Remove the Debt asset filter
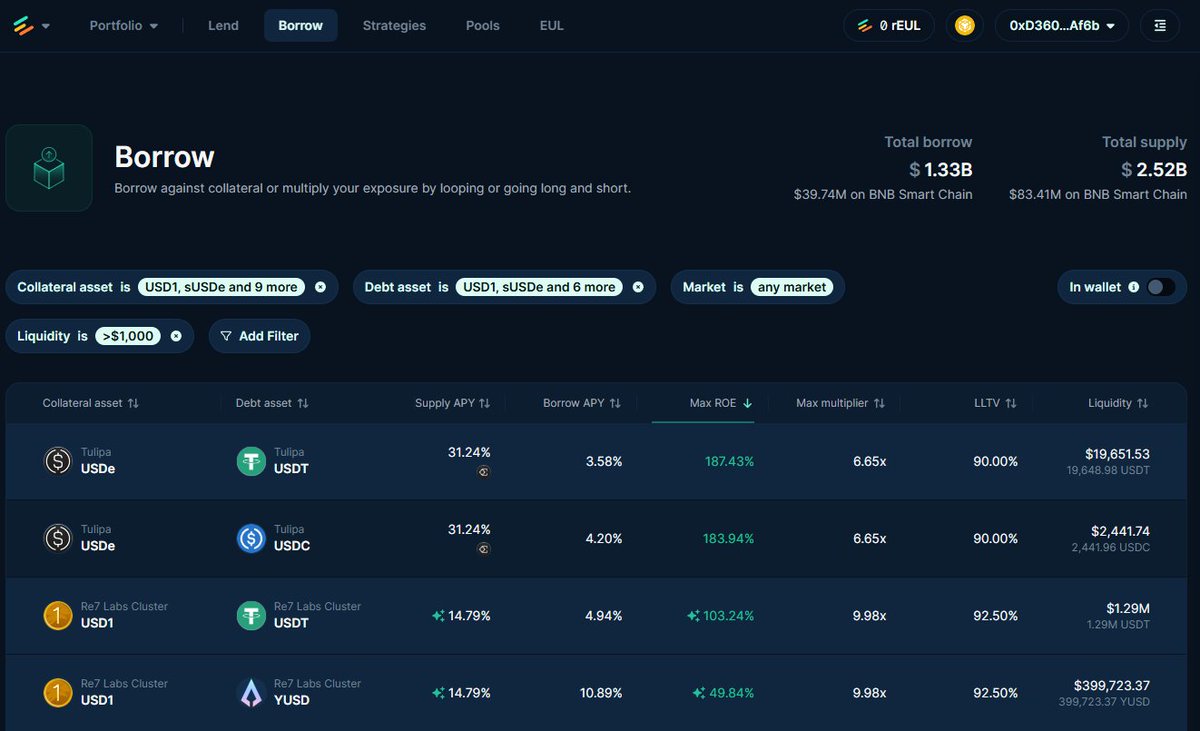 coord(638,287)
